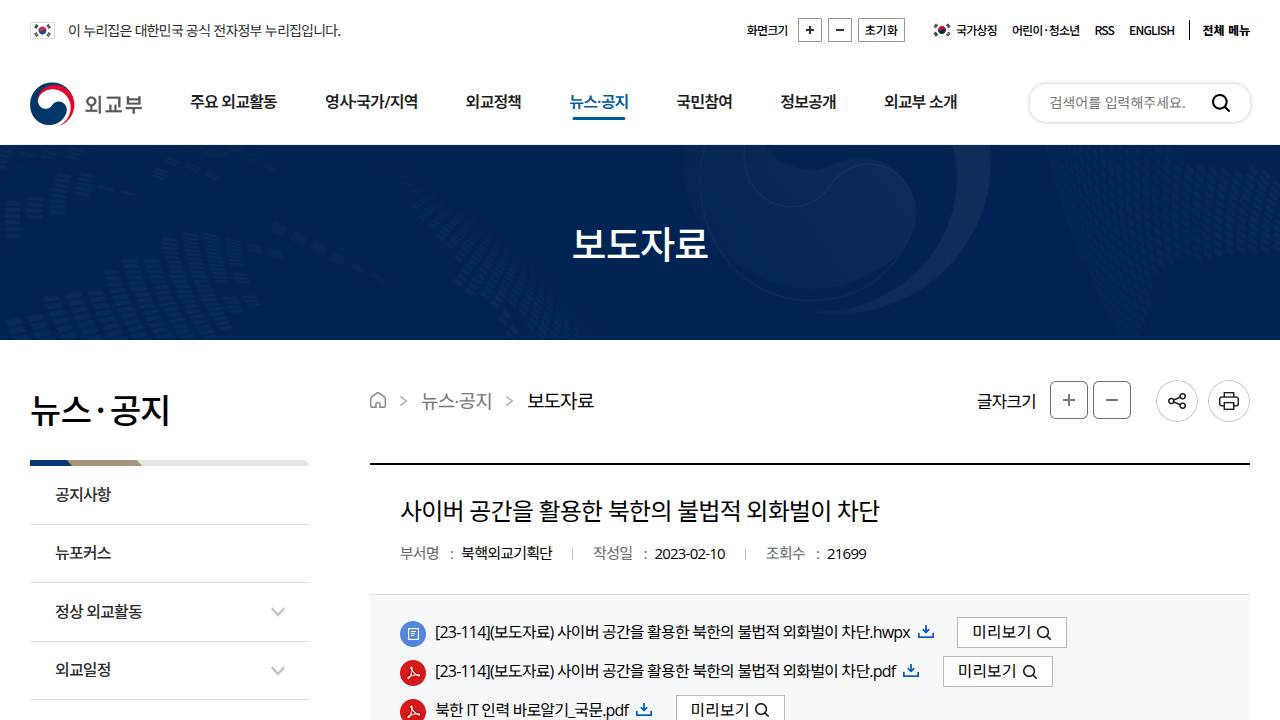Viewport: 1280px width, 720px height.
Task: Open 영사·국가/지역 menu
Action: 372,102
